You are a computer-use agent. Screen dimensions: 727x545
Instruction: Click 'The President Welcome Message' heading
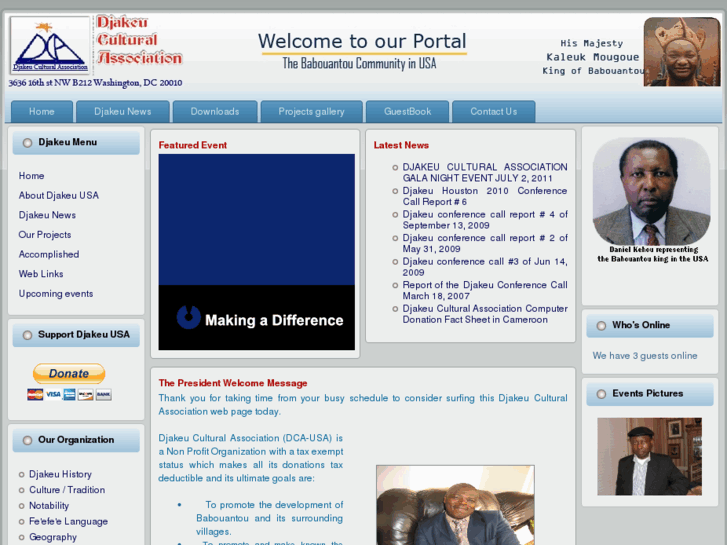click(233, 383)
